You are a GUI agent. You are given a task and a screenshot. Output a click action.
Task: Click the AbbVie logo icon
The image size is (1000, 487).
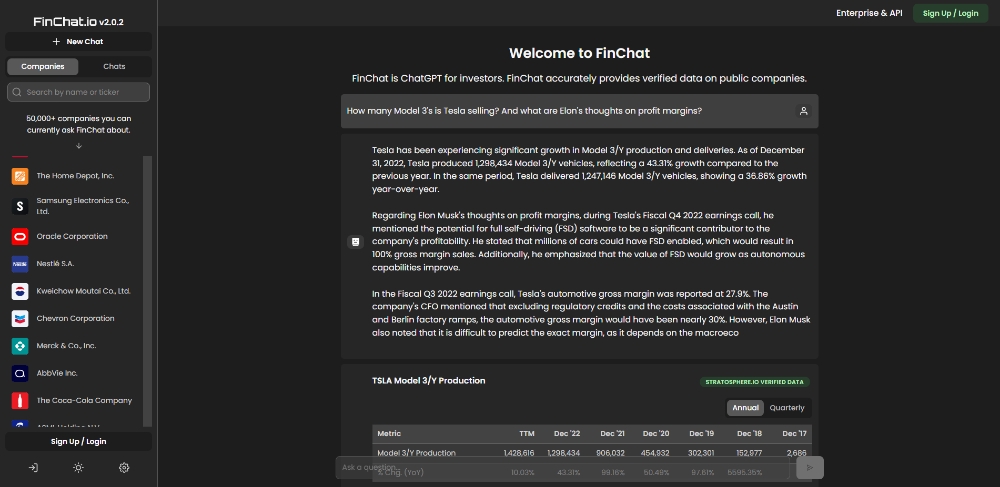pos(20,374)
